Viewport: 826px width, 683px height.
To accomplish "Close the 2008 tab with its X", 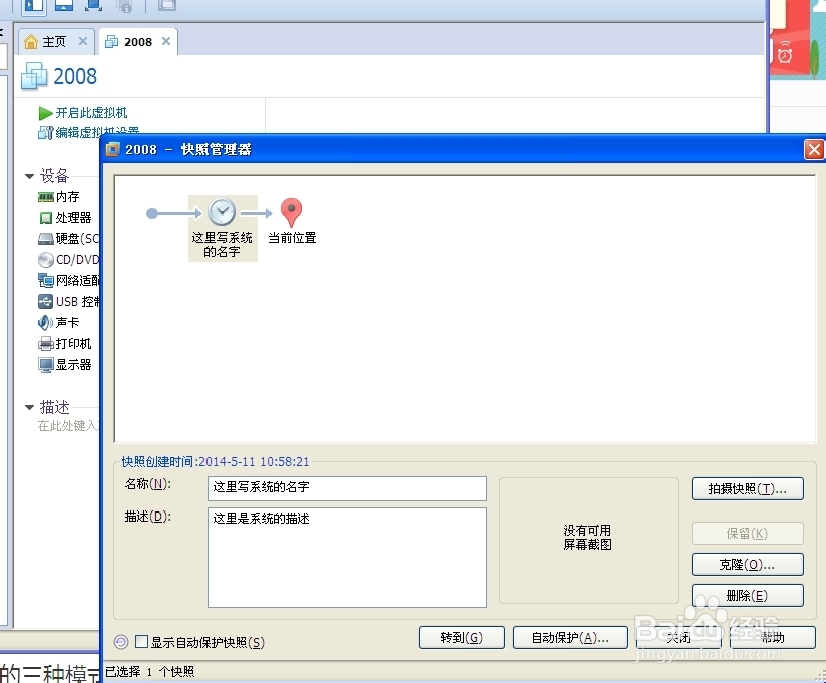I will 165,41.
